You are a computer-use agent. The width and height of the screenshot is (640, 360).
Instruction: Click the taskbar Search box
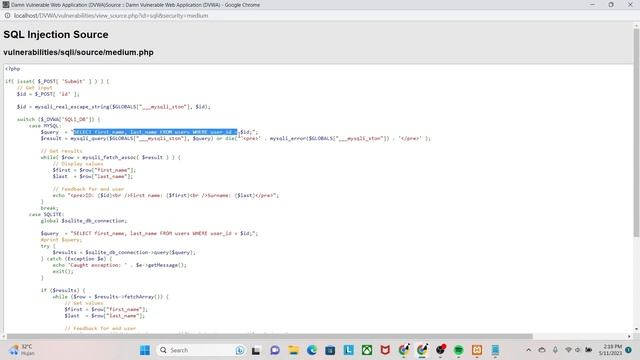[200, 350]
